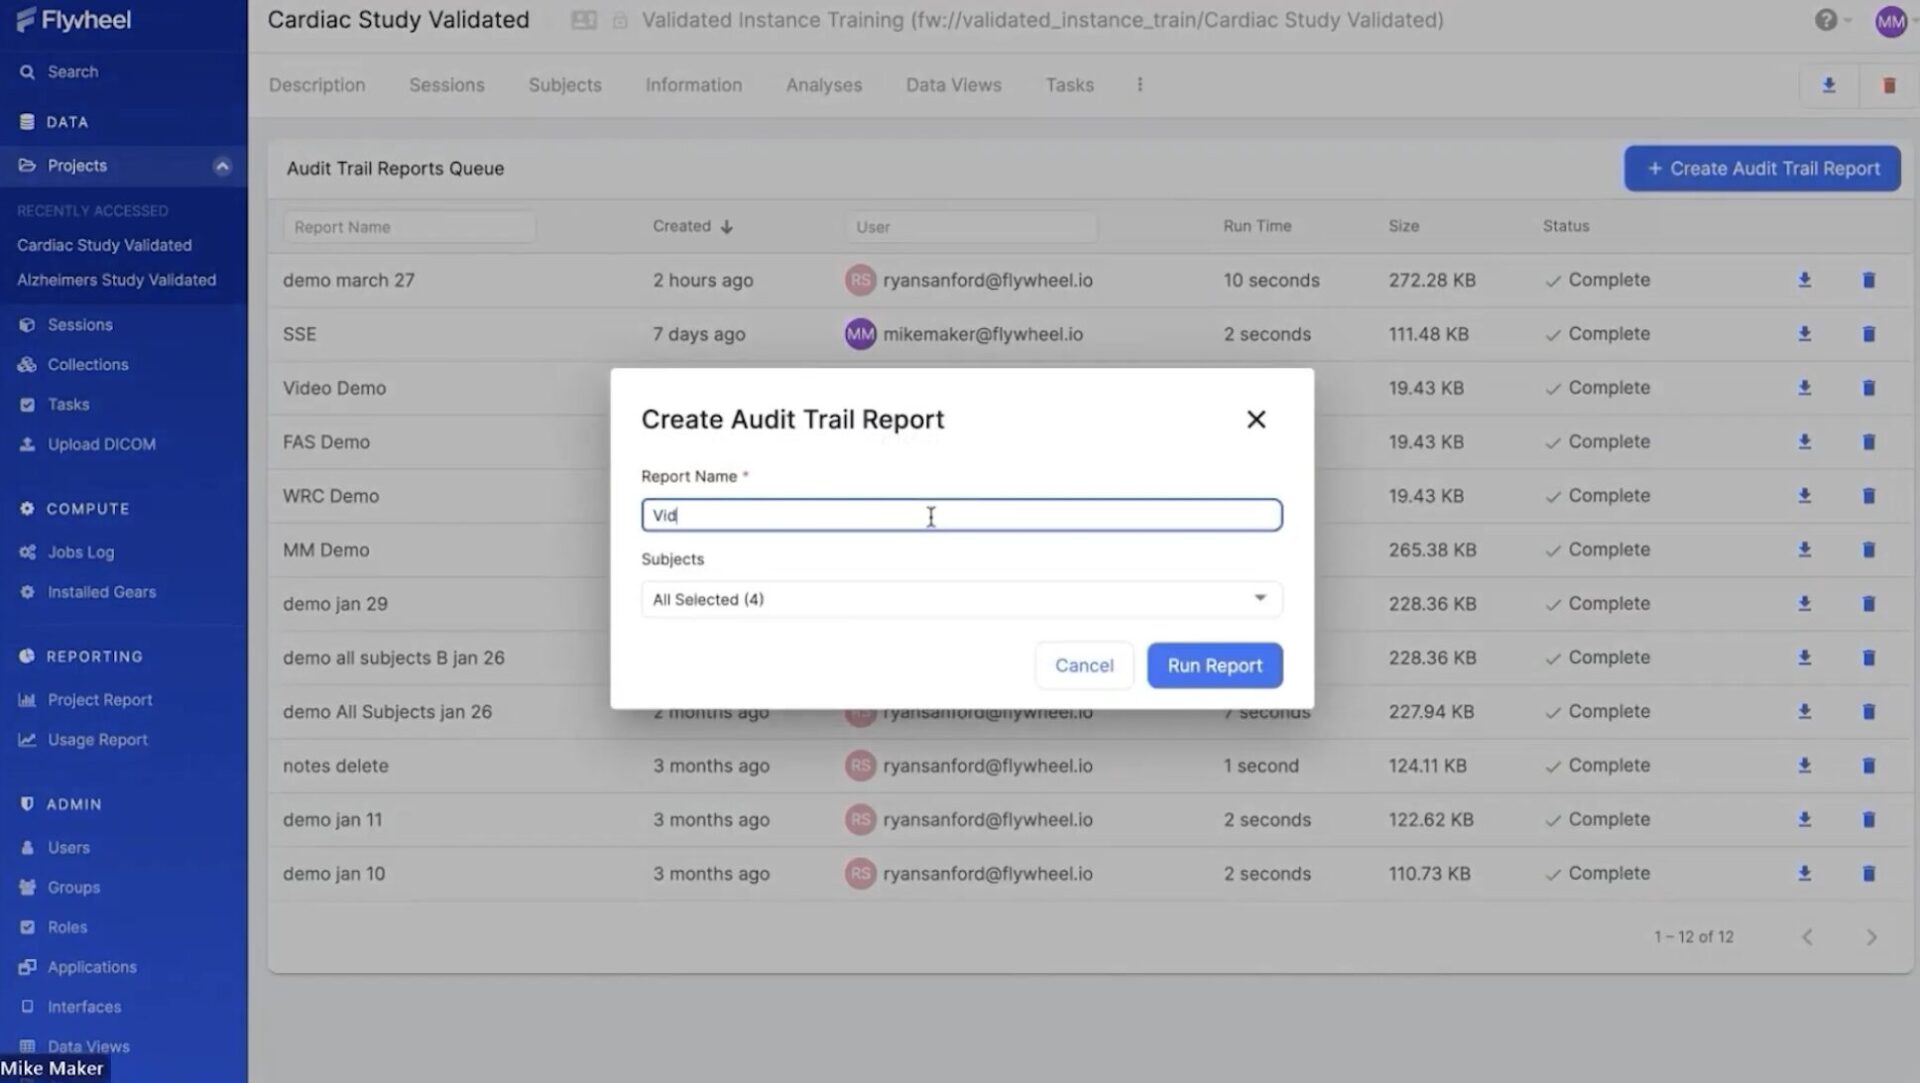Collapse the Projects sidebar section
Screen dimensions: 1920x1083
click(x=222, y=166)
